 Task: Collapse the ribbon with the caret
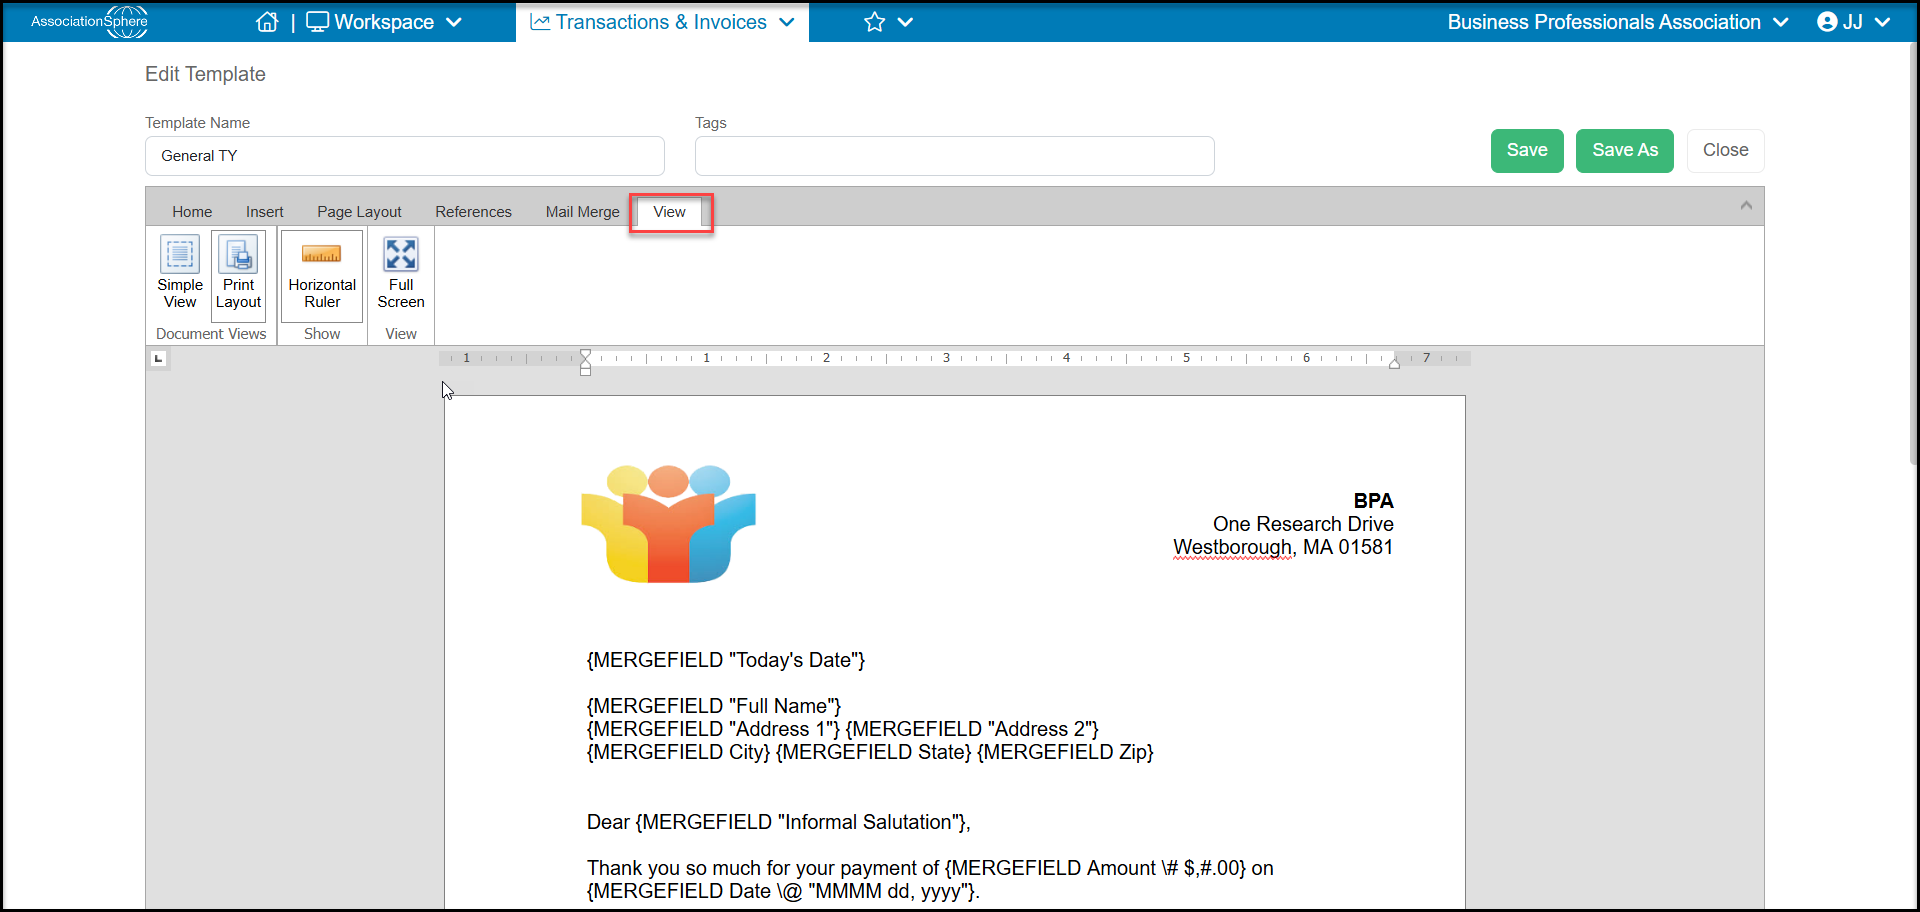(x=1746, y=205)
